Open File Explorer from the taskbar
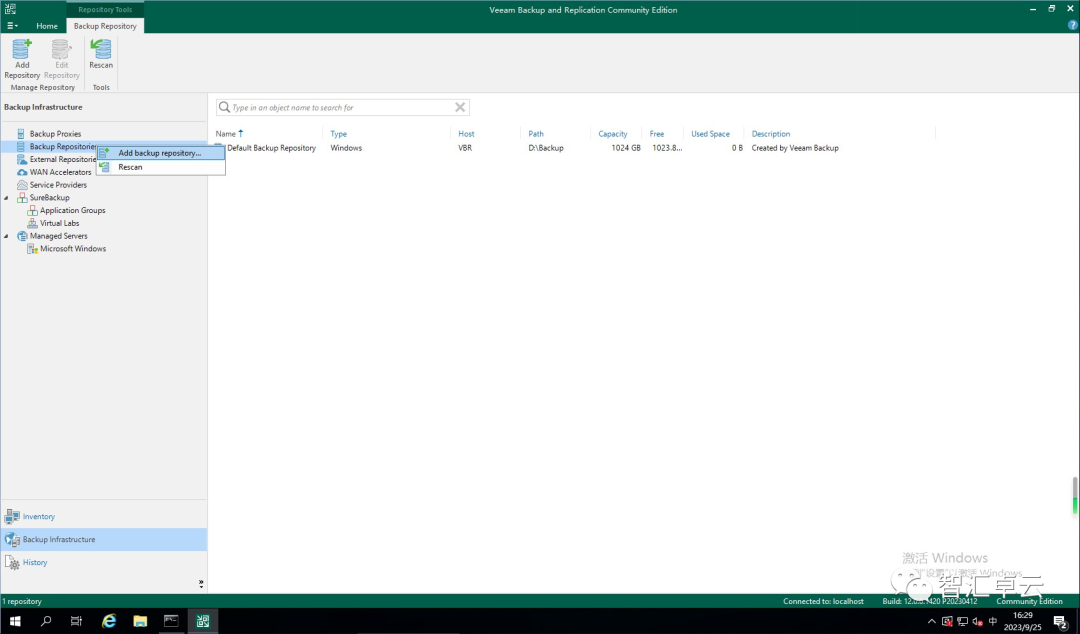Image resolution: width=1080 pixels, height=634 pixels. tap(140, 621)
